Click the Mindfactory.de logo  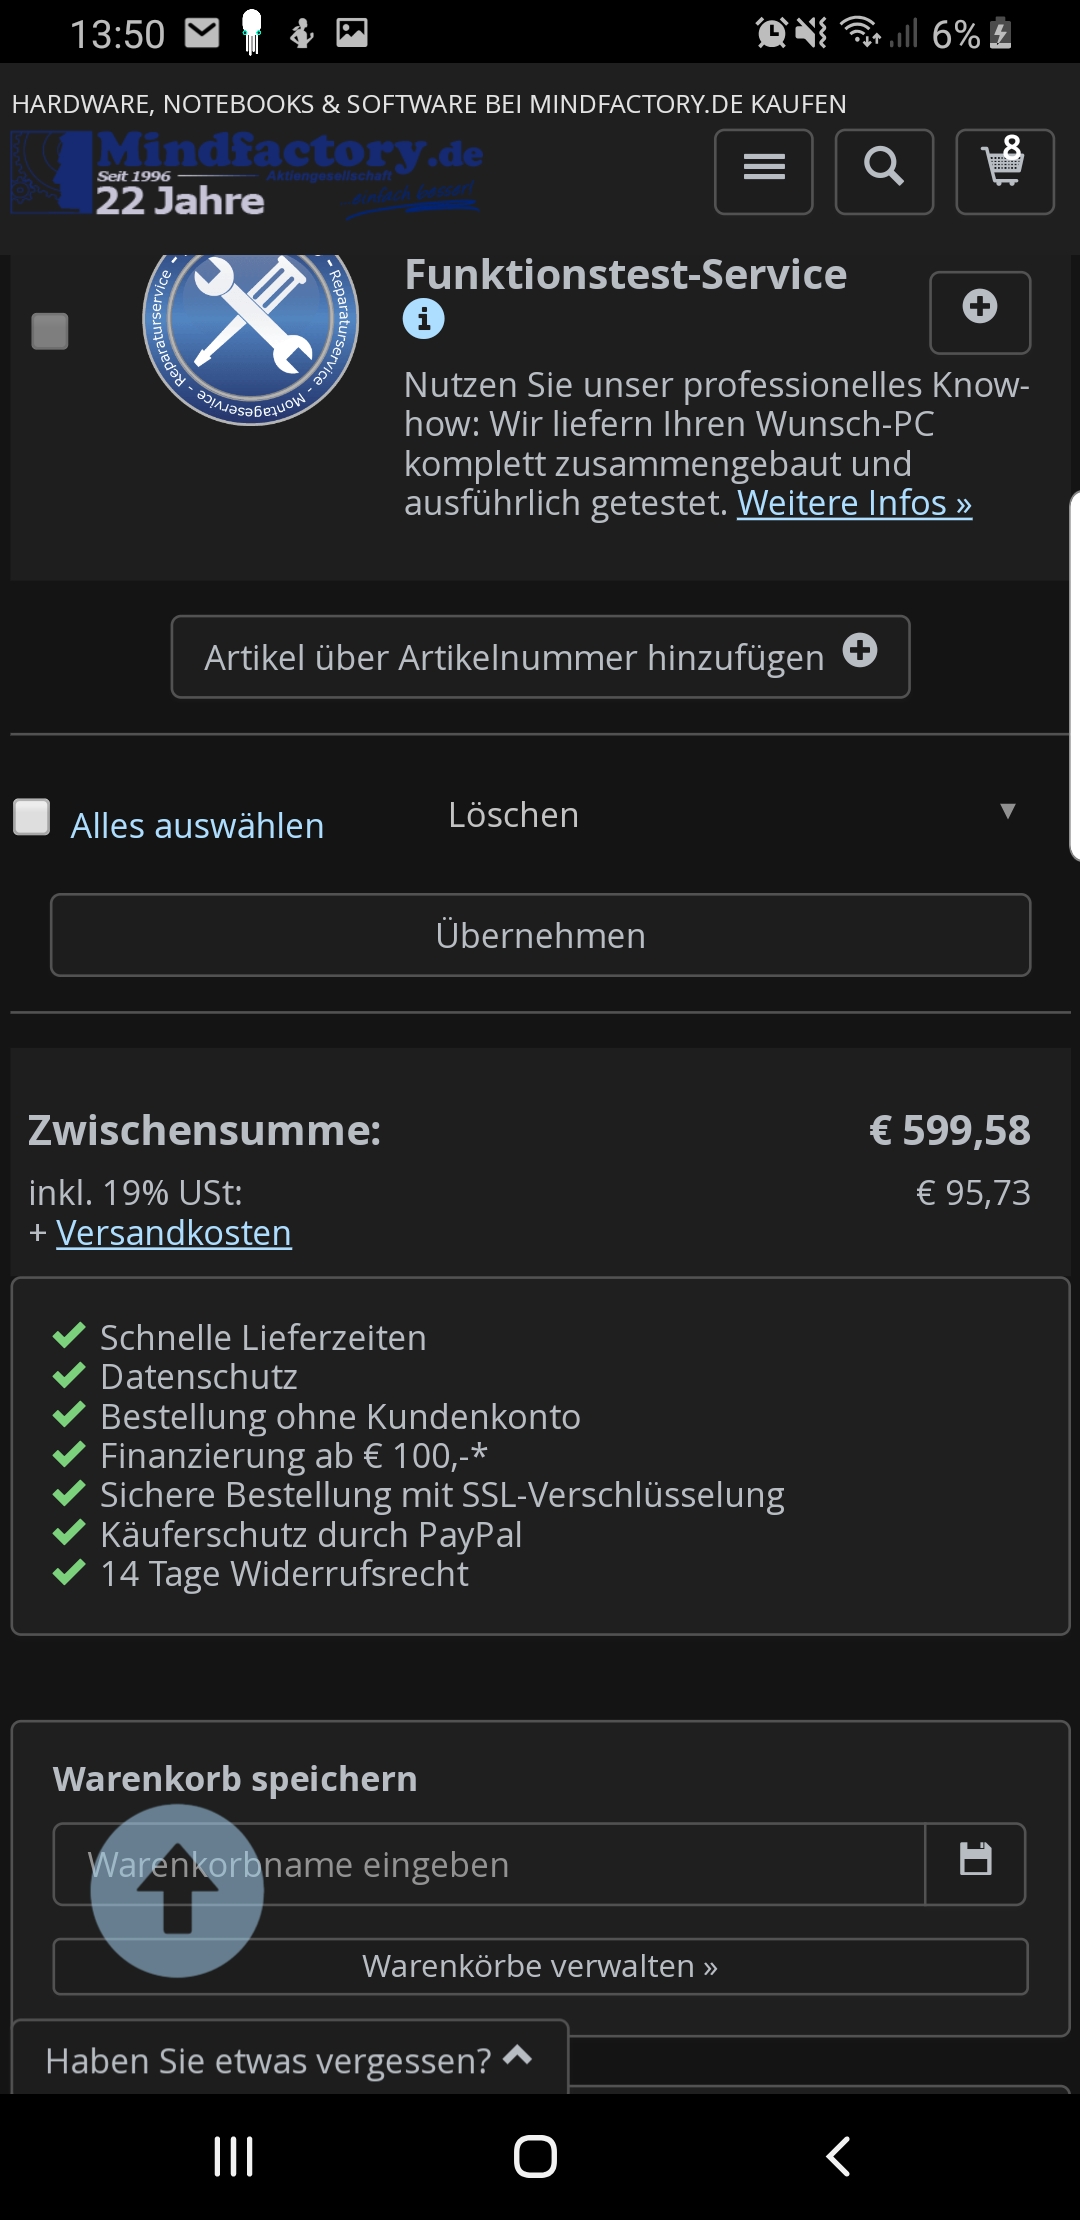click(x=246, y=174)
